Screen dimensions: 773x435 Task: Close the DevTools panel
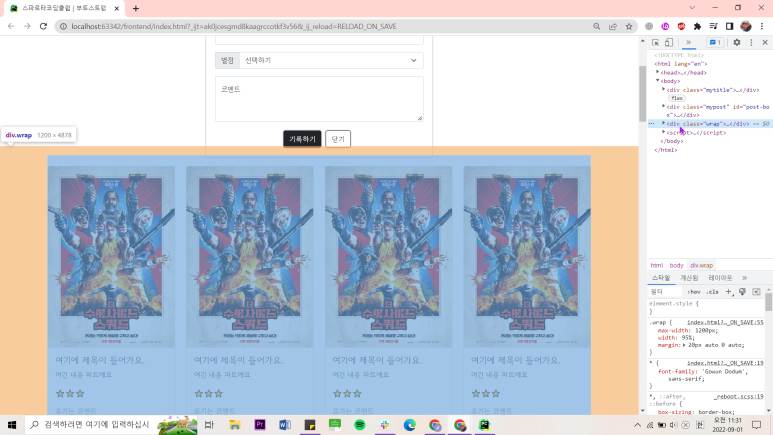pos(765,43)
